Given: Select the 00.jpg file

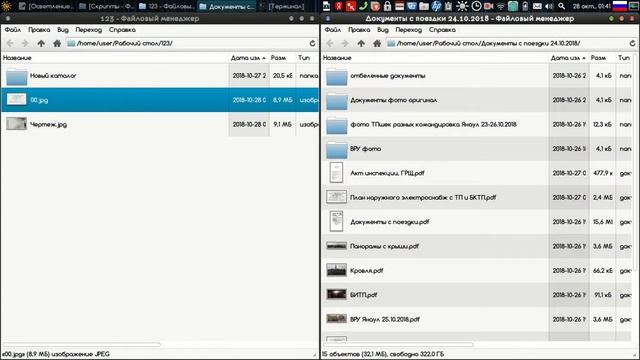Looking at the screenshot, I should (x=160, y=100).
